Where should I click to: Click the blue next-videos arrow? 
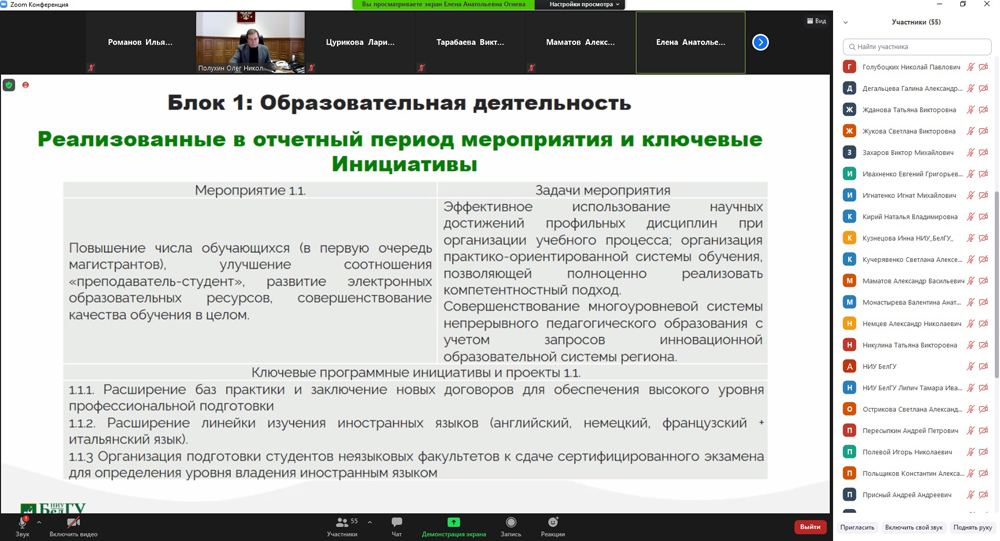(x=760, y=42)
